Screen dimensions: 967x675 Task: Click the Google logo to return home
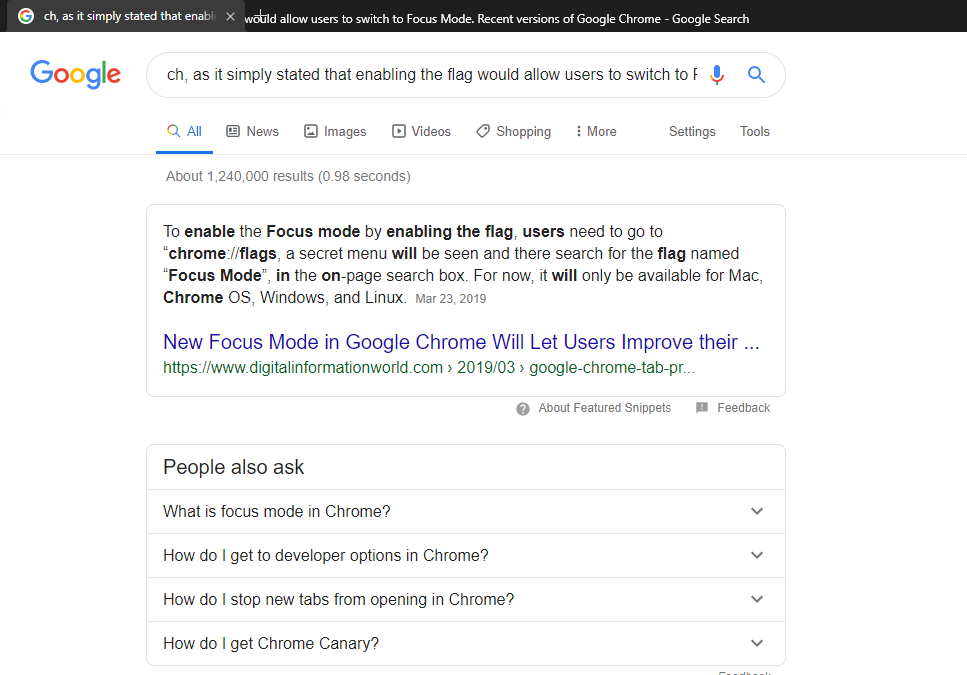(x=75, y=74)
